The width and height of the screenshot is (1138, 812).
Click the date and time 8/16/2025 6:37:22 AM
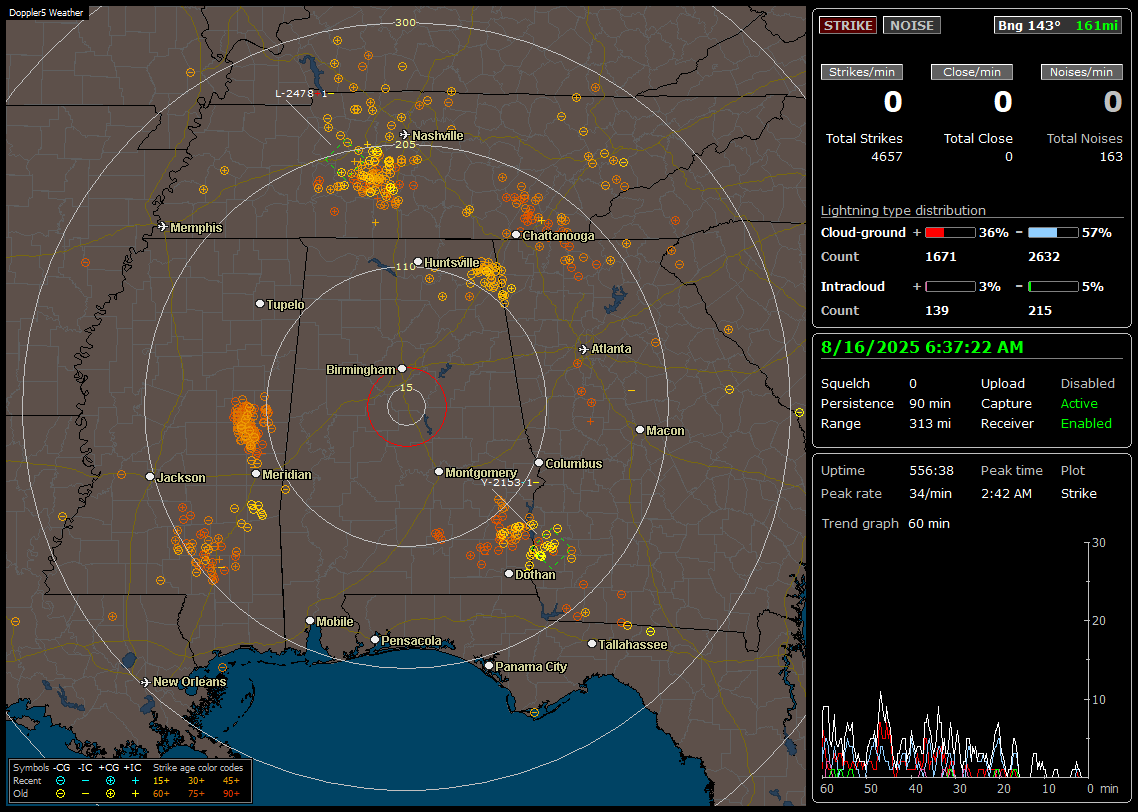[922, 348]
